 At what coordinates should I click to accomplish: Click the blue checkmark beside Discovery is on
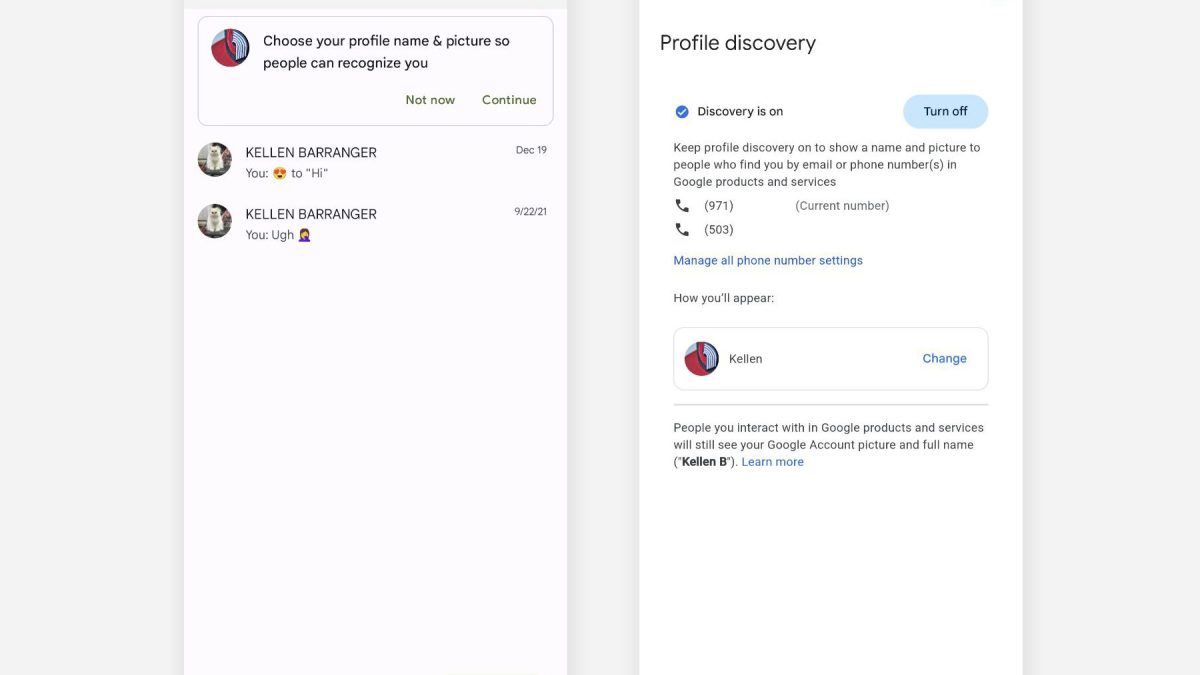(x=682, y=112)
